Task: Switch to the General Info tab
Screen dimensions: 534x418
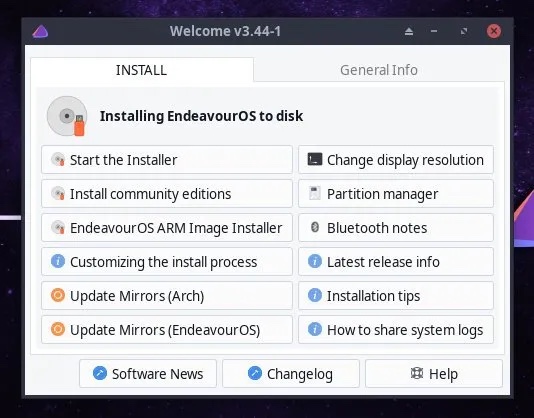Action: pyautogui.click(x=379, y=70)
